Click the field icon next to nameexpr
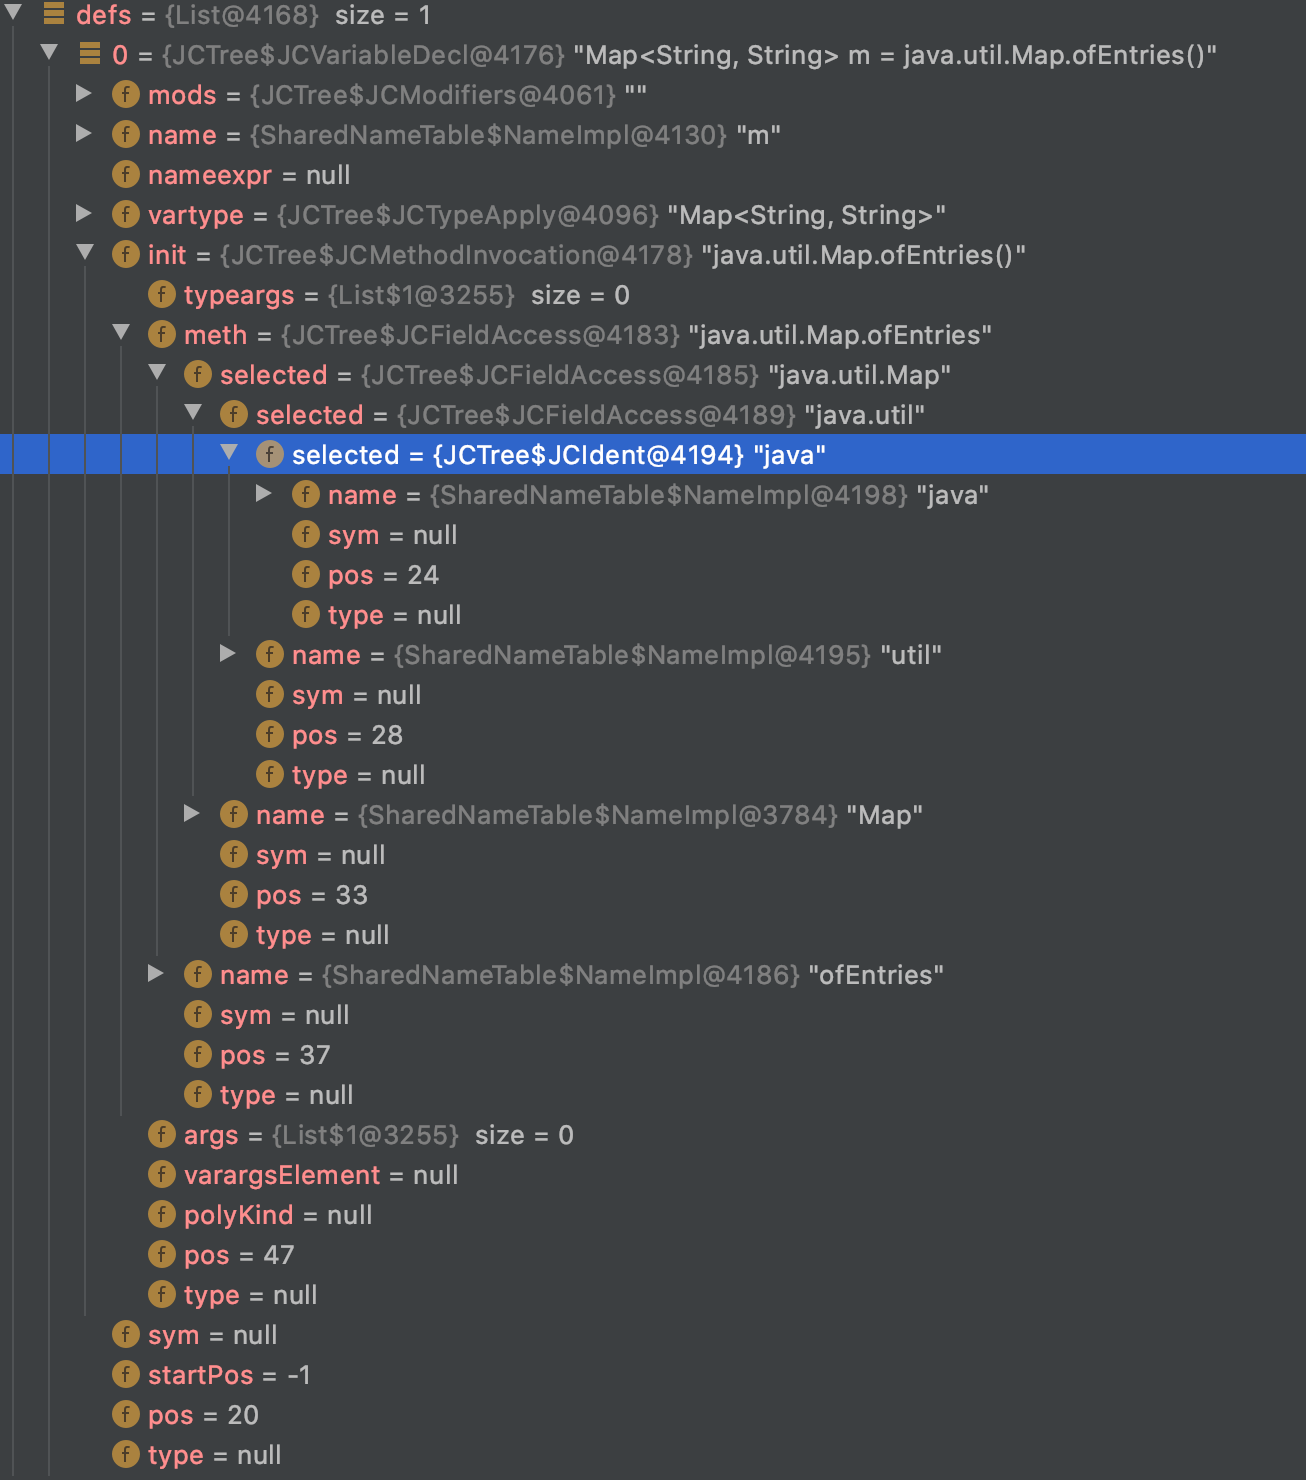Viewport: 1306px width, 1480px height. tap(126, 174)
